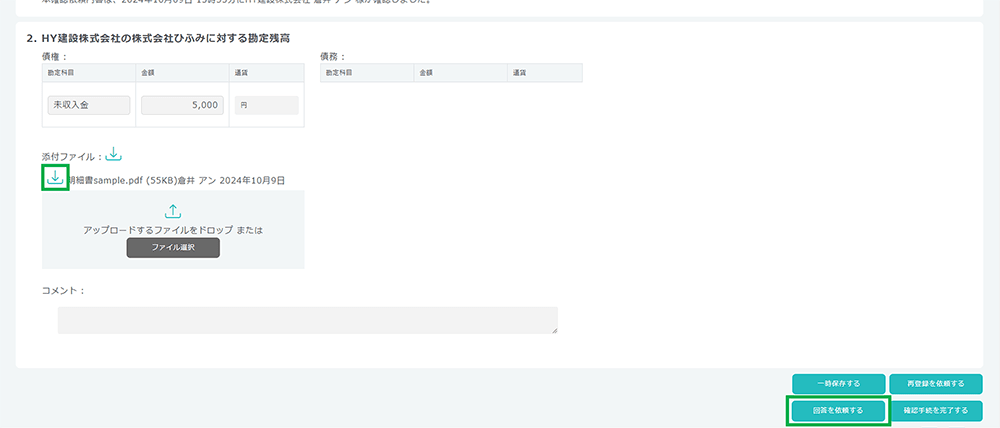Download the 明細書sample.pdf file icon
The width and height of the screenshot is (1000, 428).
pos(55,177)
